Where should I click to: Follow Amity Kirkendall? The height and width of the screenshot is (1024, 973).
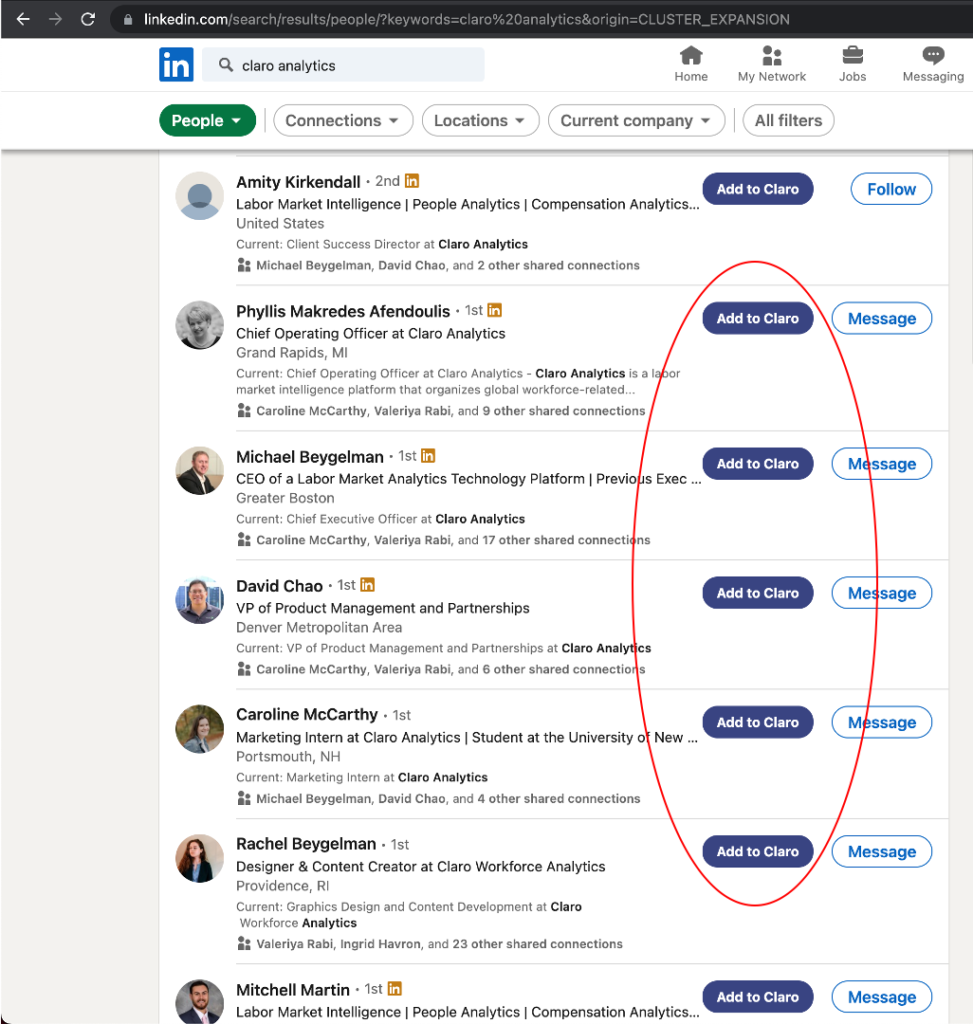tap(891, 189)
